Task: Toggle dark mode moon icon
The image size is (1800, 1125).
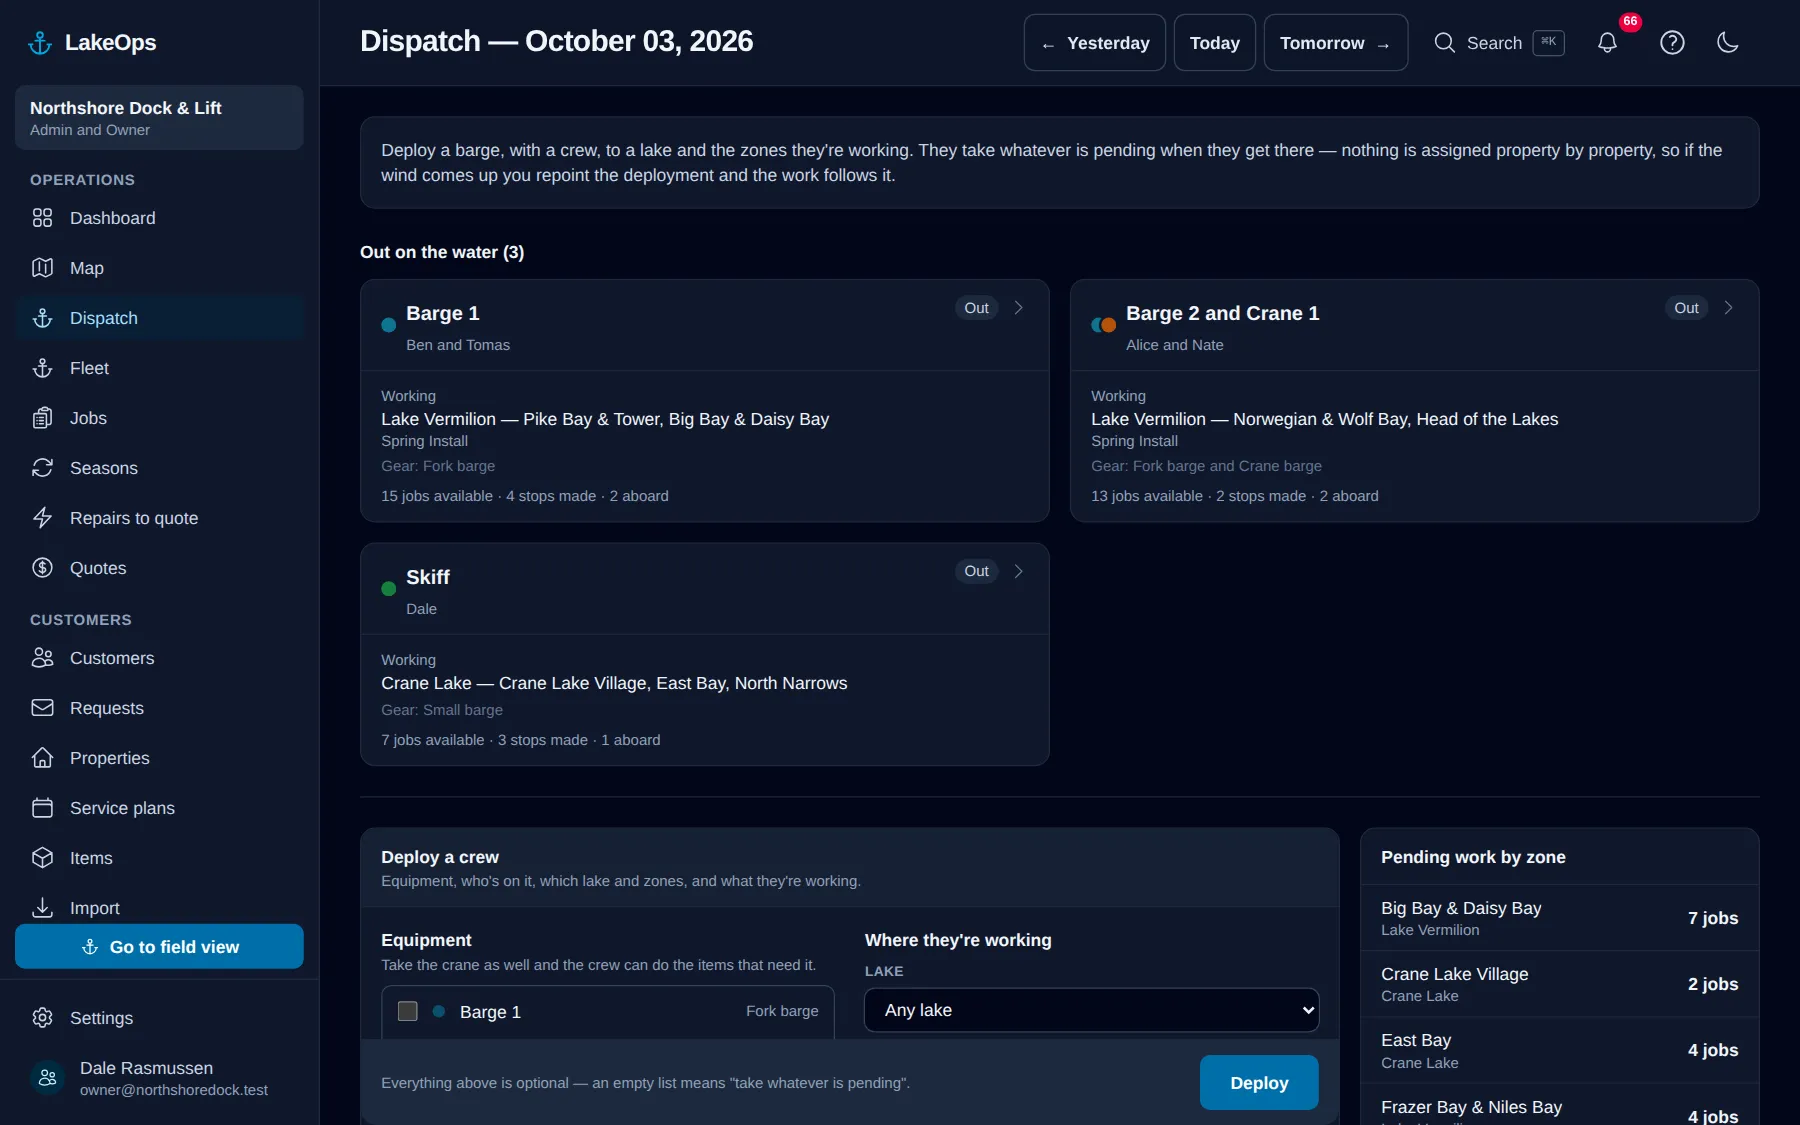Action: click(1728, 43)
